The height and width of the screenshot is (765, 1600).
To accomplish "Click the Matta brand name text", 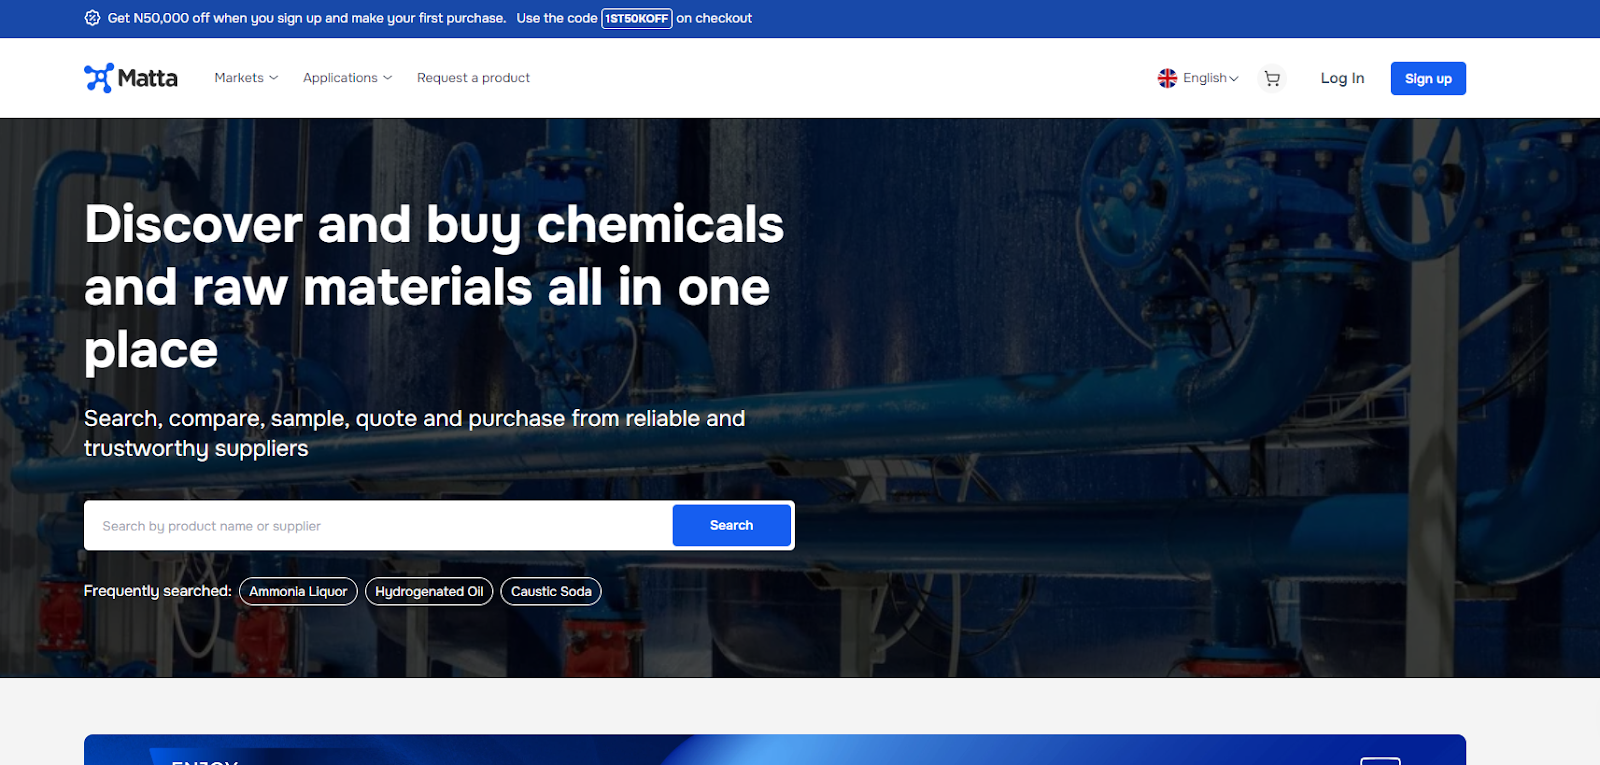I will tap(147, 78).
